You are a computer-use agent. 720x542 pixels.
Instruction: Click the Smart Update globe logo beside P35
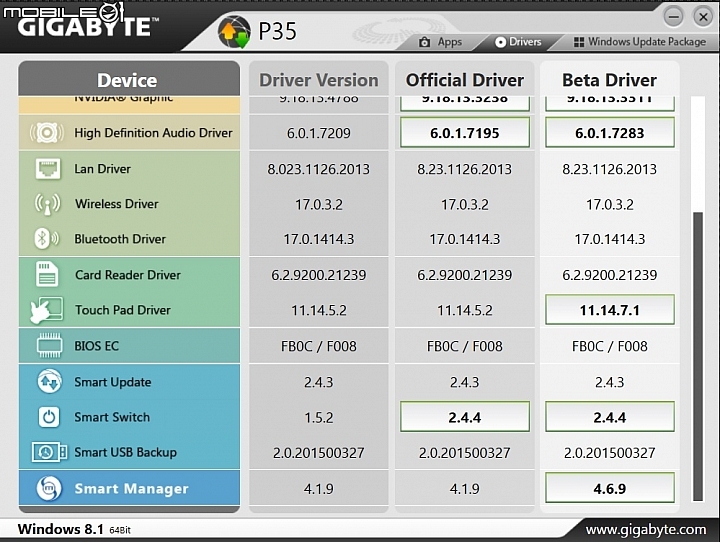point(234,32)
